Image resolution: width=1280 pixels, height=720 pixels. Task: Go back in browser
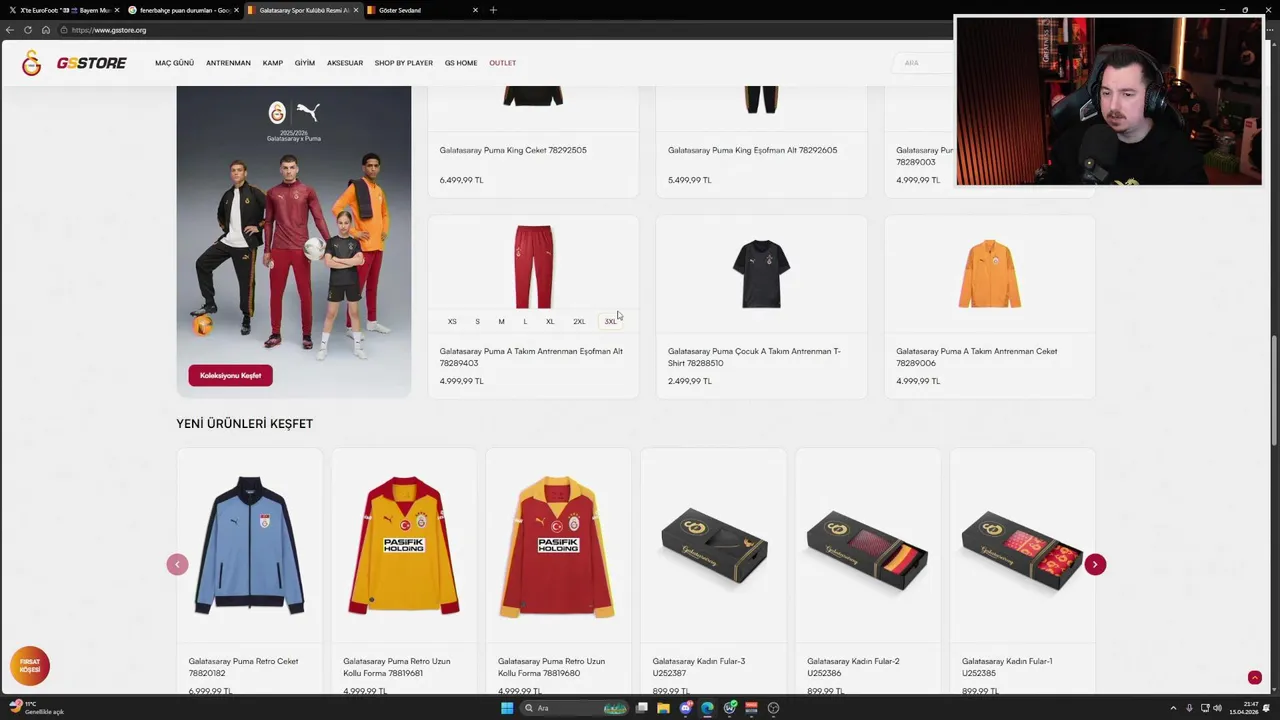10,30
